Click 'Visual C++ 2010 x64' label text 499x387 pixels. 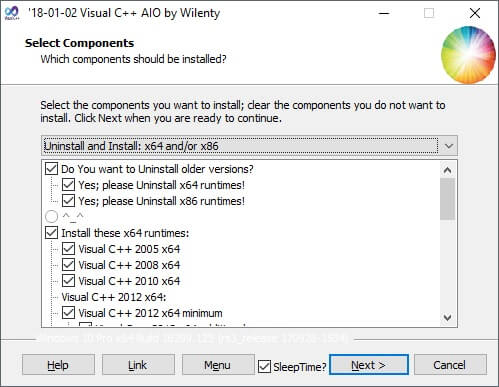pos(129,281)
